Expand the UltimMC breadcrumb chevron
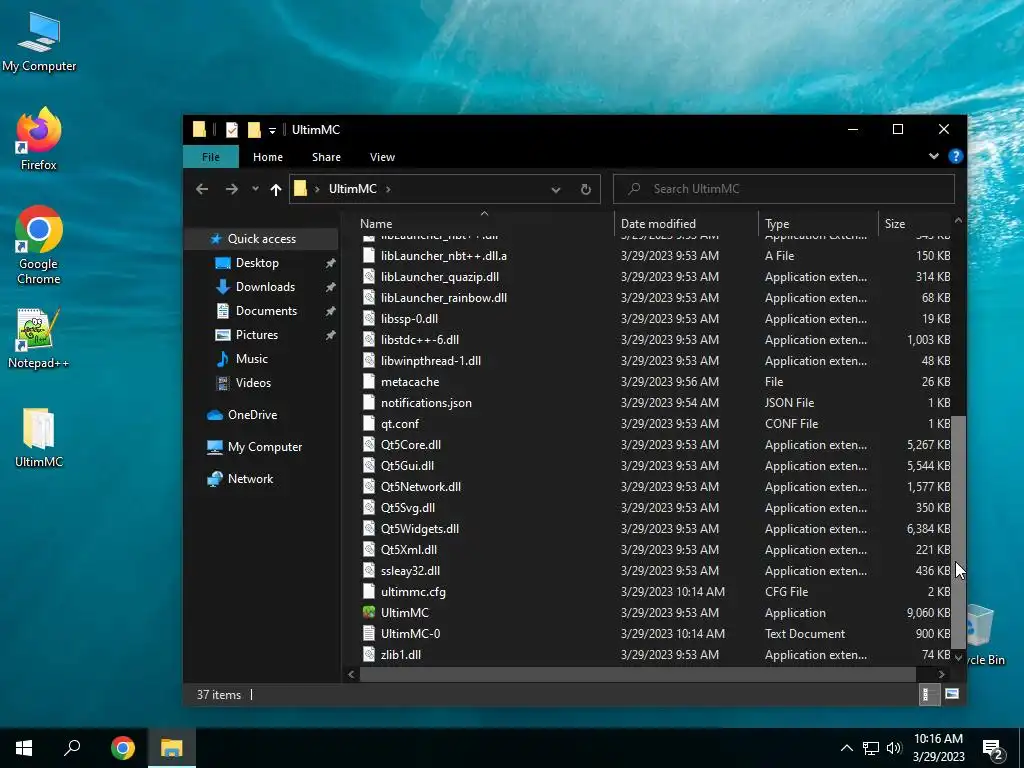The image size is (1024, 768). pyautogui.click(x=388, y=189)
